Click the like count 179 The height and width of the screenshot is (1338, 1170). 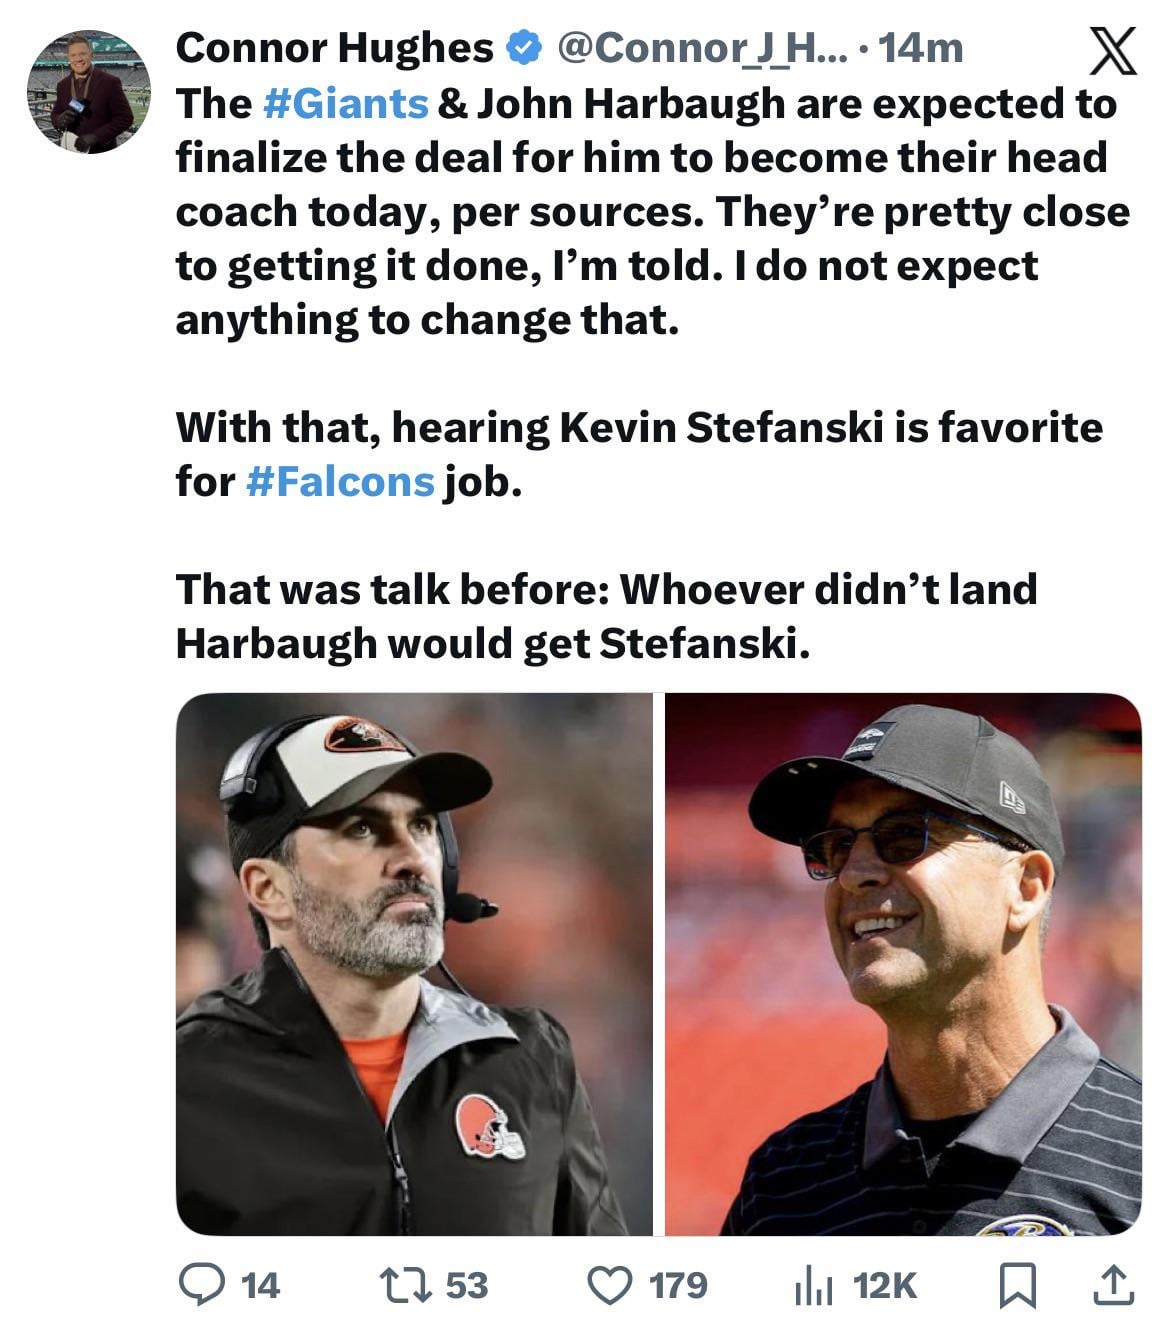click(678, 1285)
